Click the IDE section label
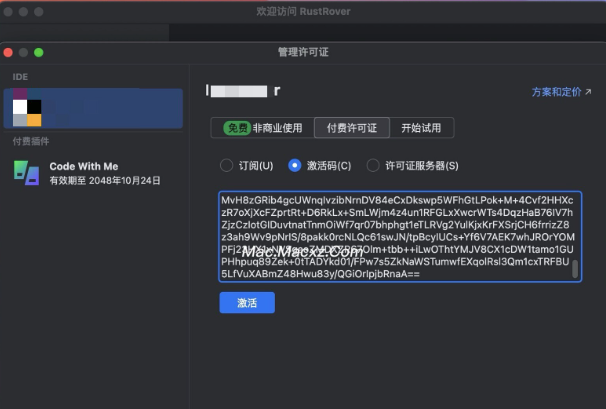606x409 pixels. [x=20, y=77]
